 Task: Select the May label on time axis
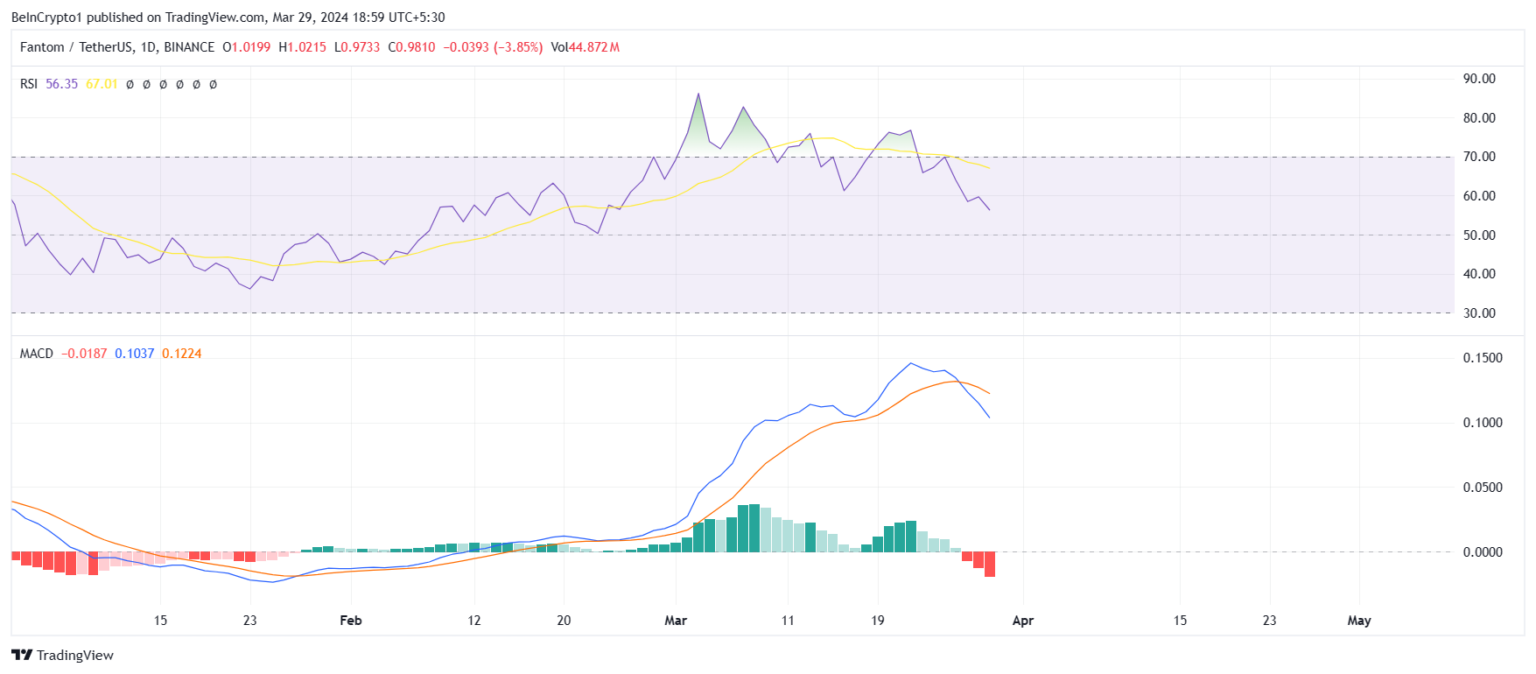pos(1359,620)
